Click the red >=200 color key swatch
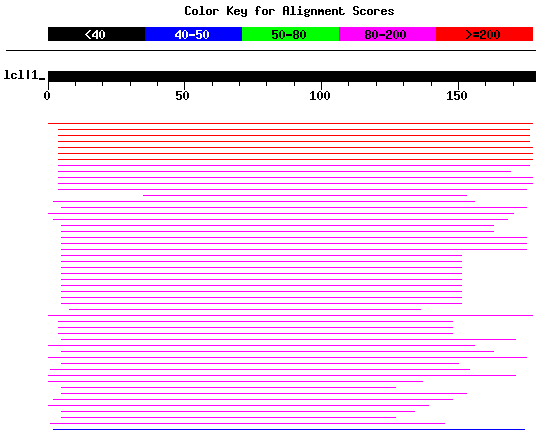The image size is (539, 433). tap(484, 34)
